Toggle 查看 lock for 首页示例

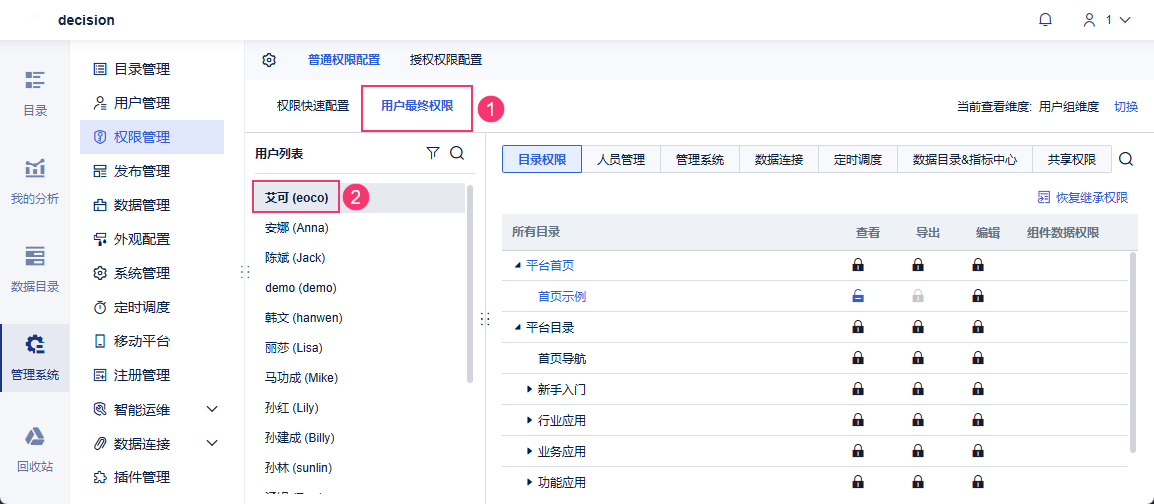tap(858, 296)
